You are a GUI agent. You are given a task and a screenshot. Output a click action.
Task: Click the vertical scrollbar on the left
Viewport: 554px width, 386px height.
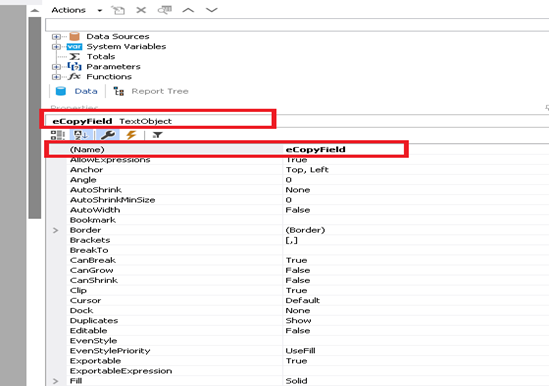click(x=35, y=118)
